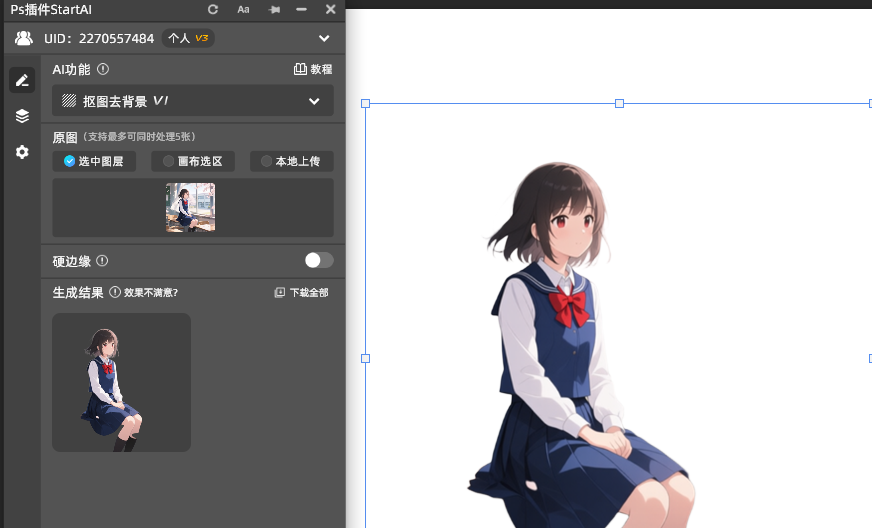The image size is (872, 528).
Task: Click the 个人 V3 membership badge
Action: click(188, 38)
